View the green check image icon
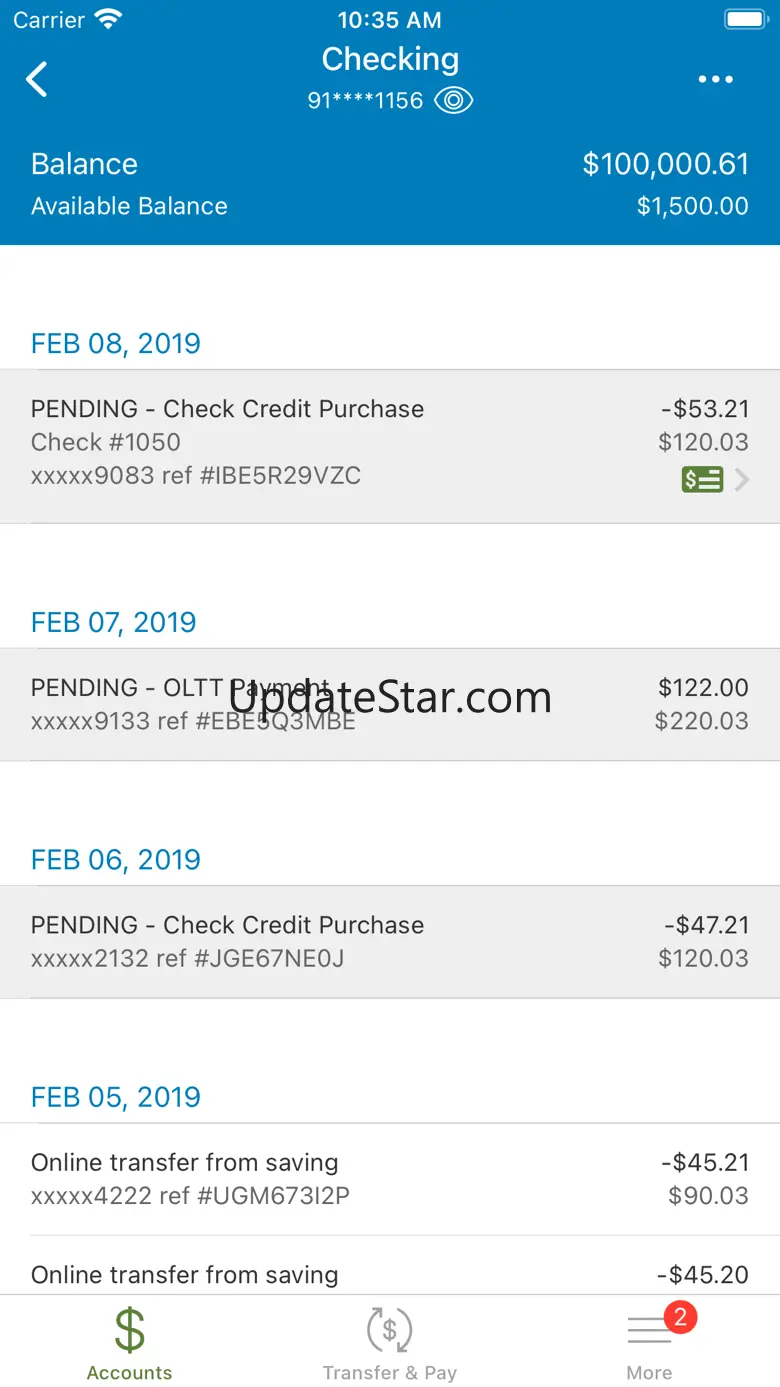Image resolution: width=780 pixels, height=1387 pixels. coord(702,480)
